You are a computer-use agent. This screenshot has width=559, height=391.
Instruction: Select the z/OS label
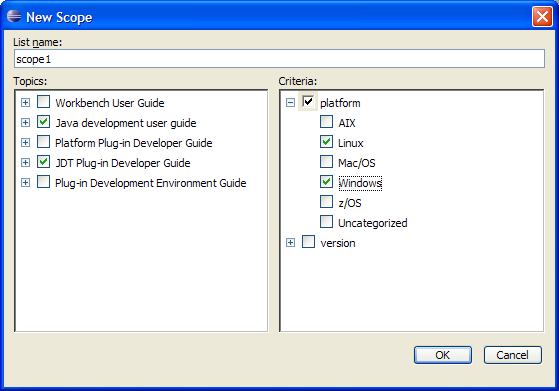pyautogui.click(x=350, y=203)
